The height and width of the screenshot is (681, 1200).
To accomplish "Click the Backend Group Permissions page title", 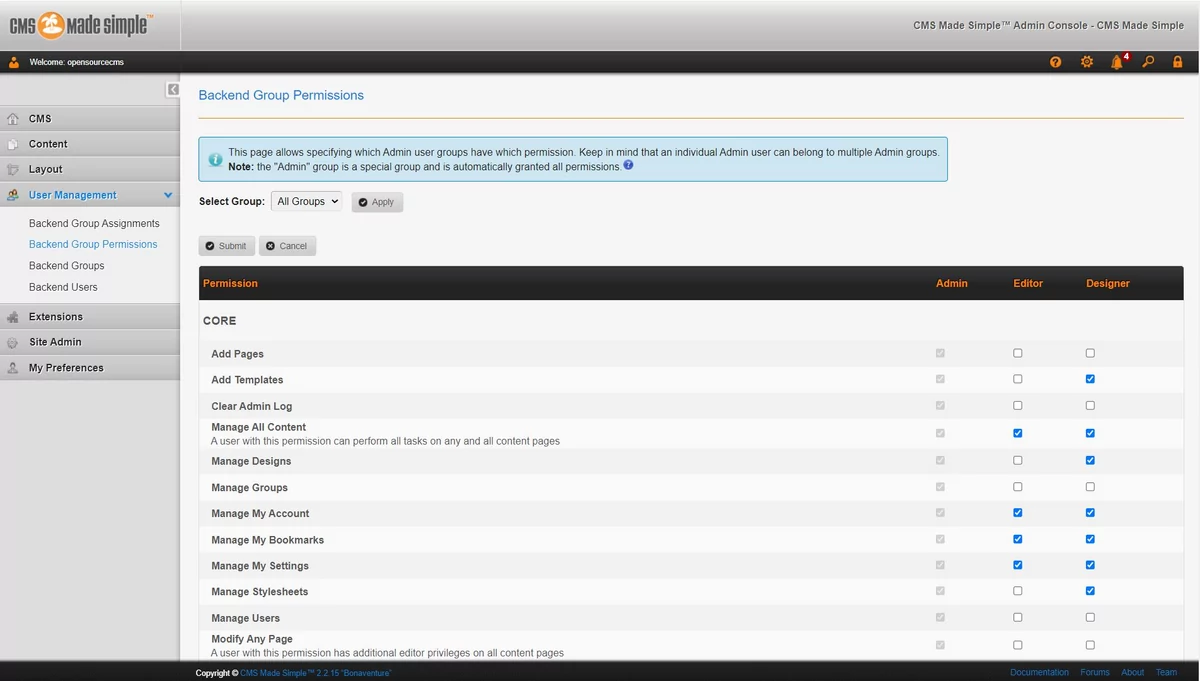I will point(281,95).
